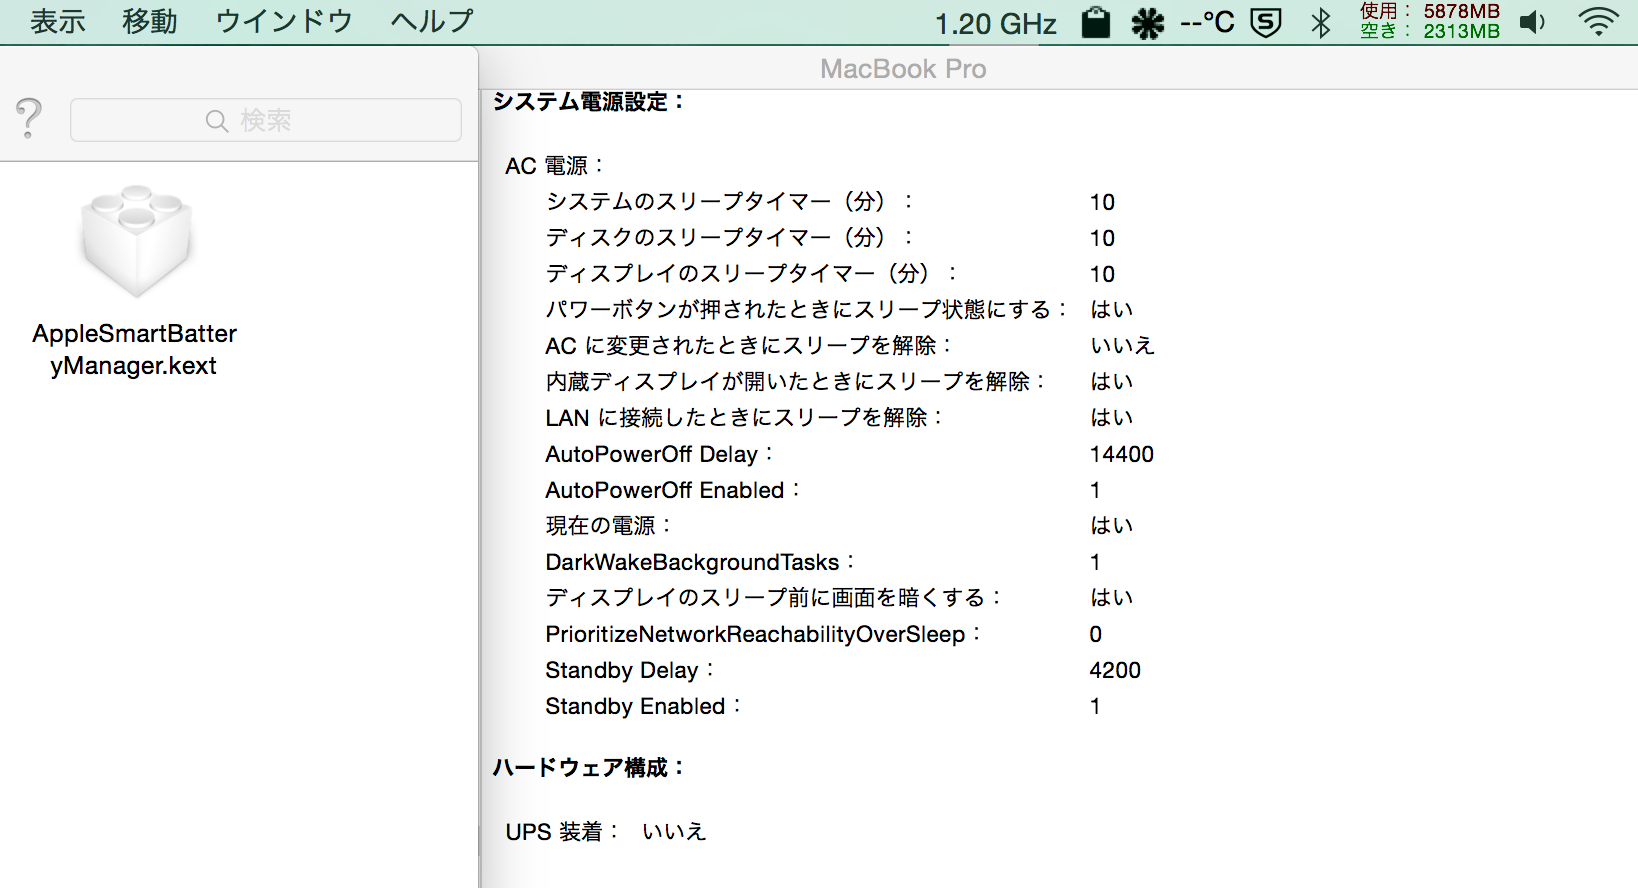Click the MacBook Pro window title
The width and height of the screenshot is (1638, 888).
pos(903,68)
